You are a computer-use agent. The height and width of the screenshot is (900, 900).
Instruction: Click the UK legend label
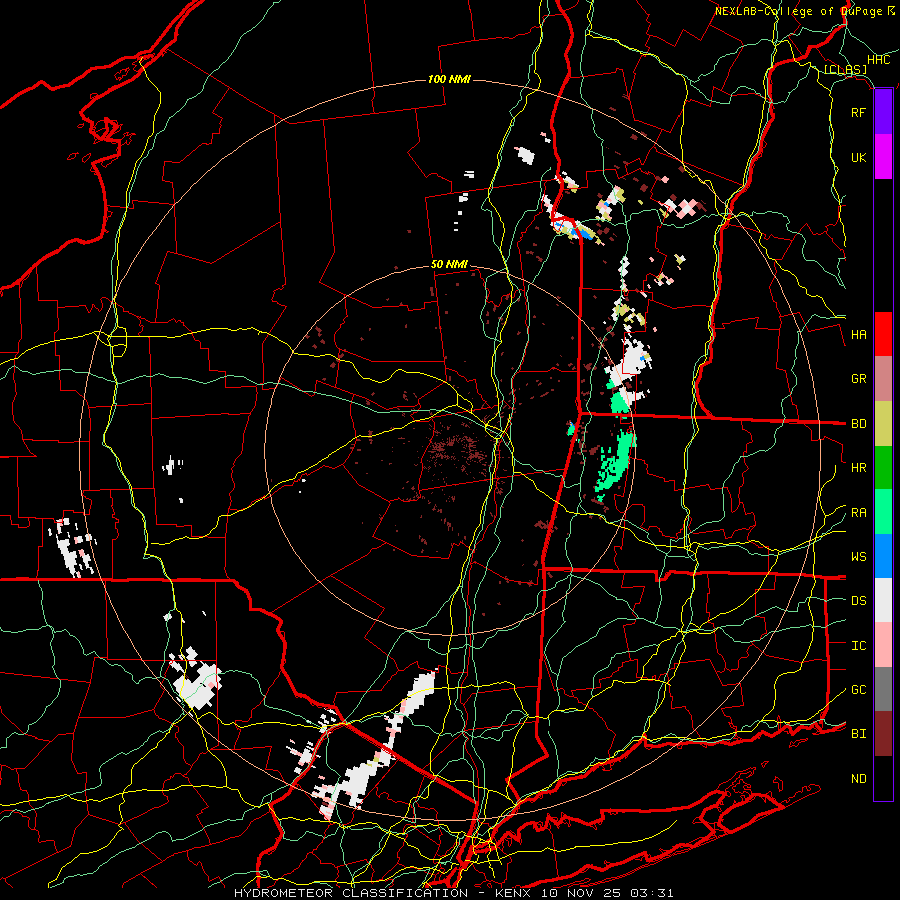click(x=858, y=157)
